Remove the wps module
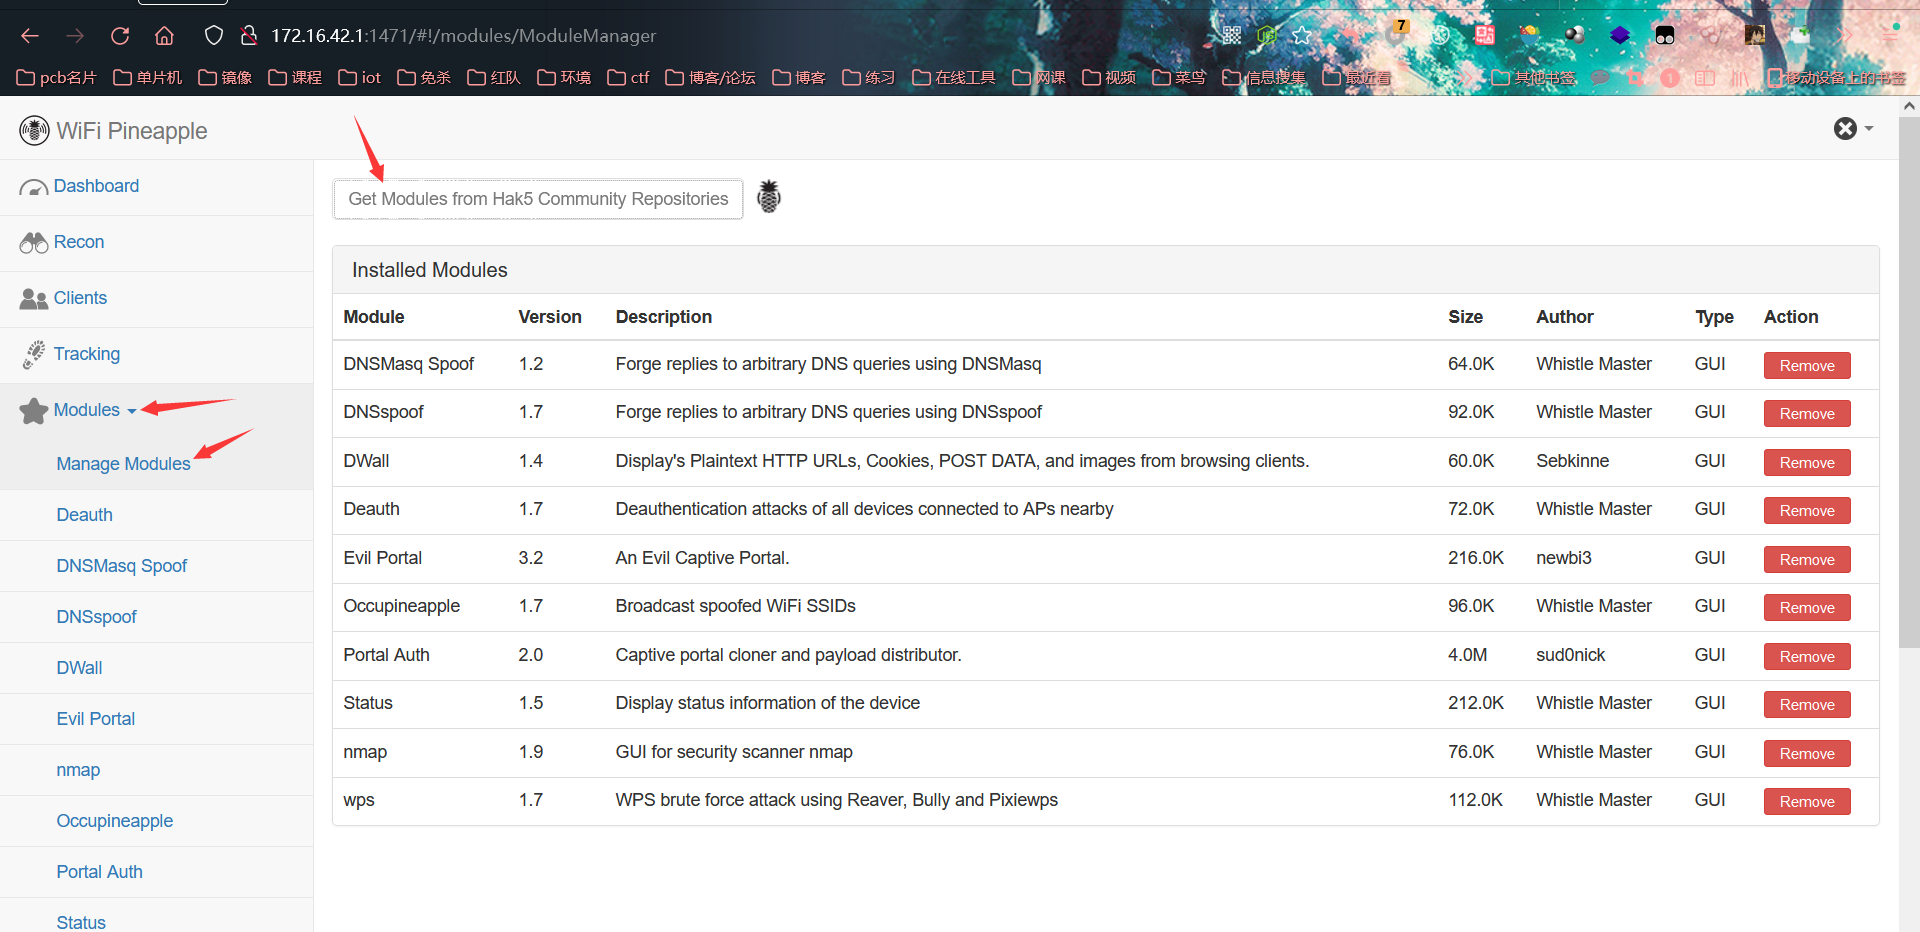Image resolution: width=1920 pixels, height=932 pixels. [x=1806, y=802]
